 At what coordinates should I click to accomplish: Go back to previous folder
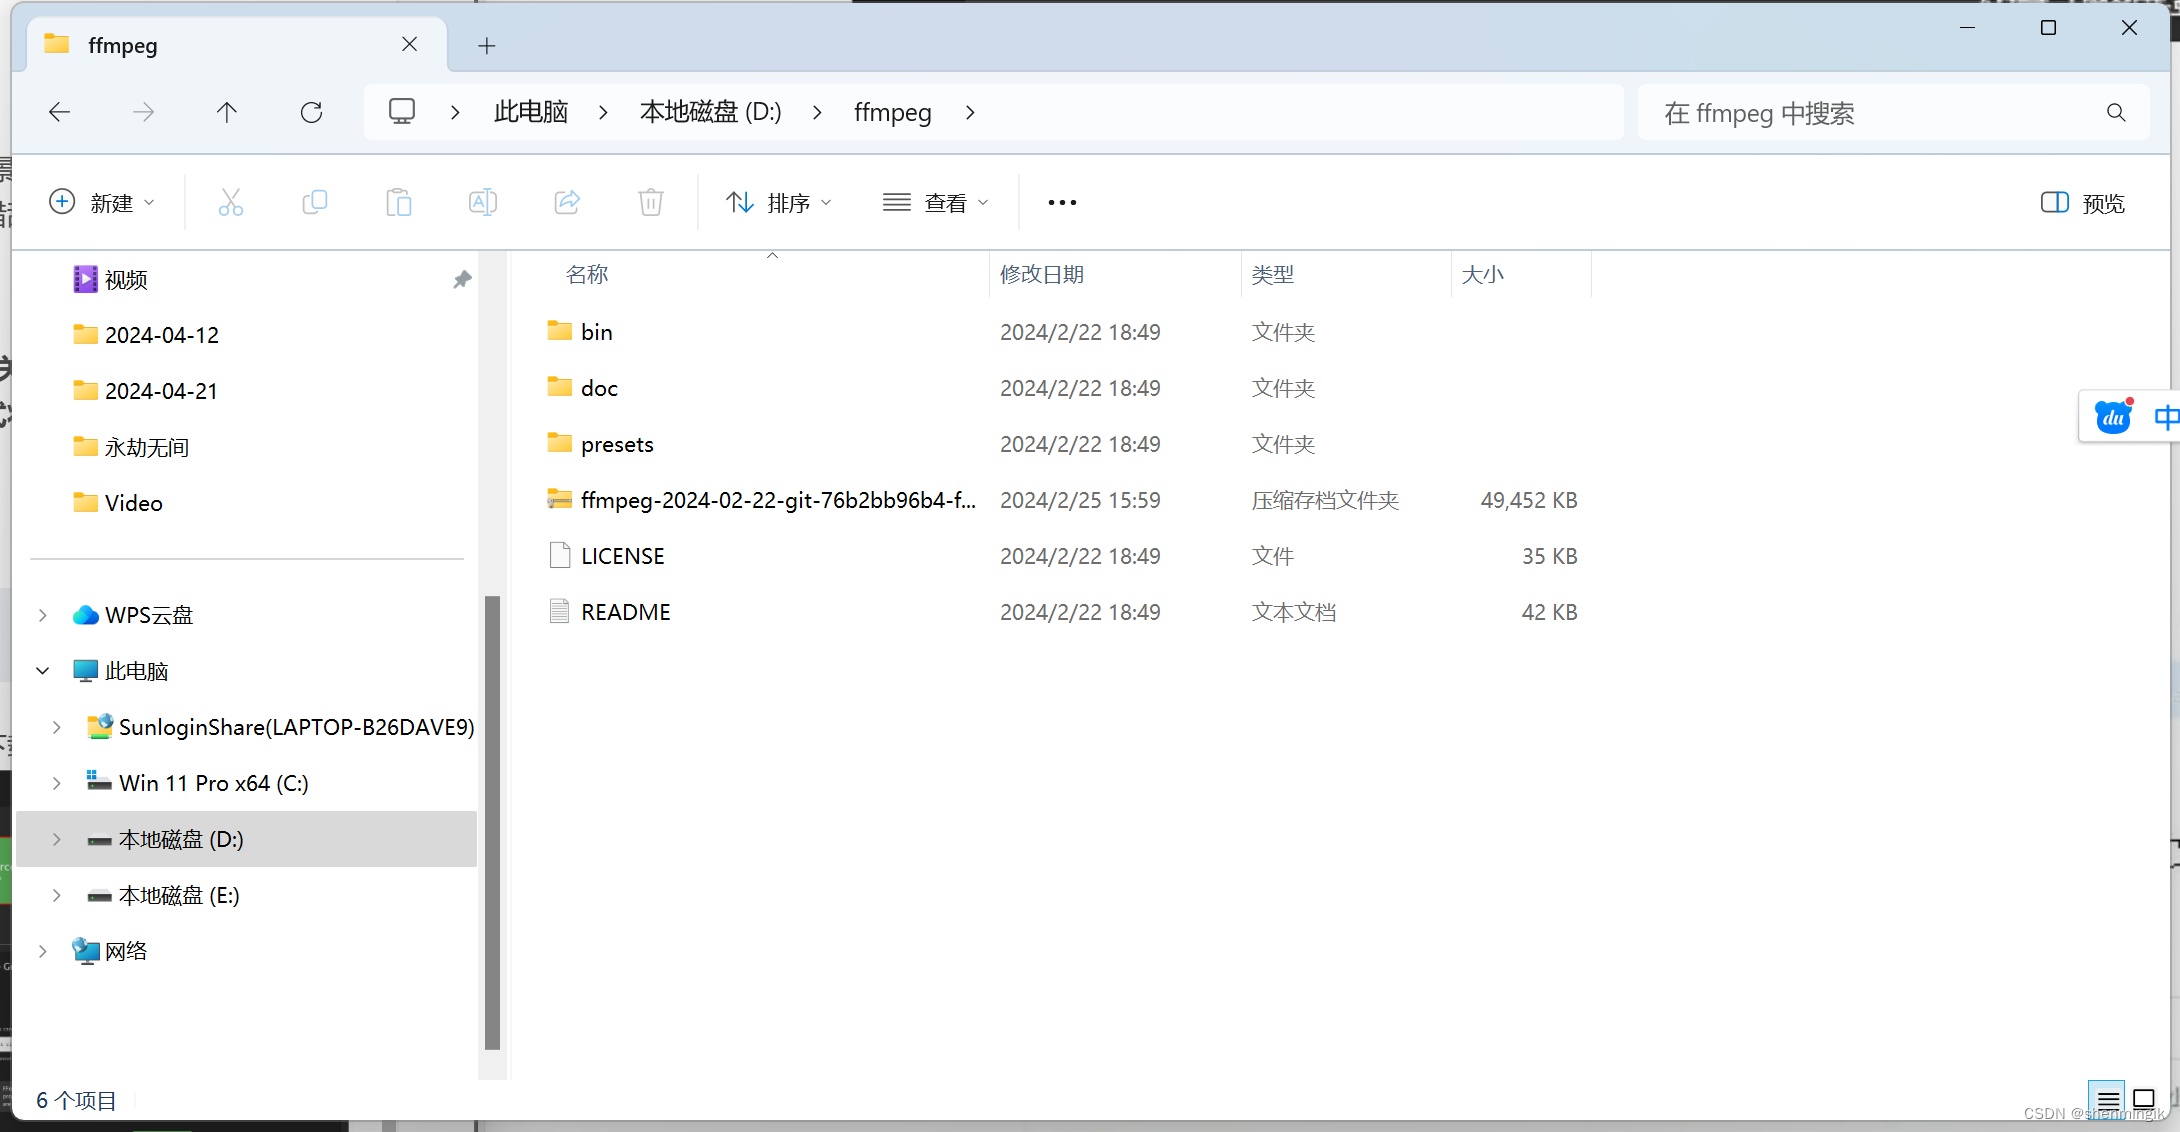[60, 112]
